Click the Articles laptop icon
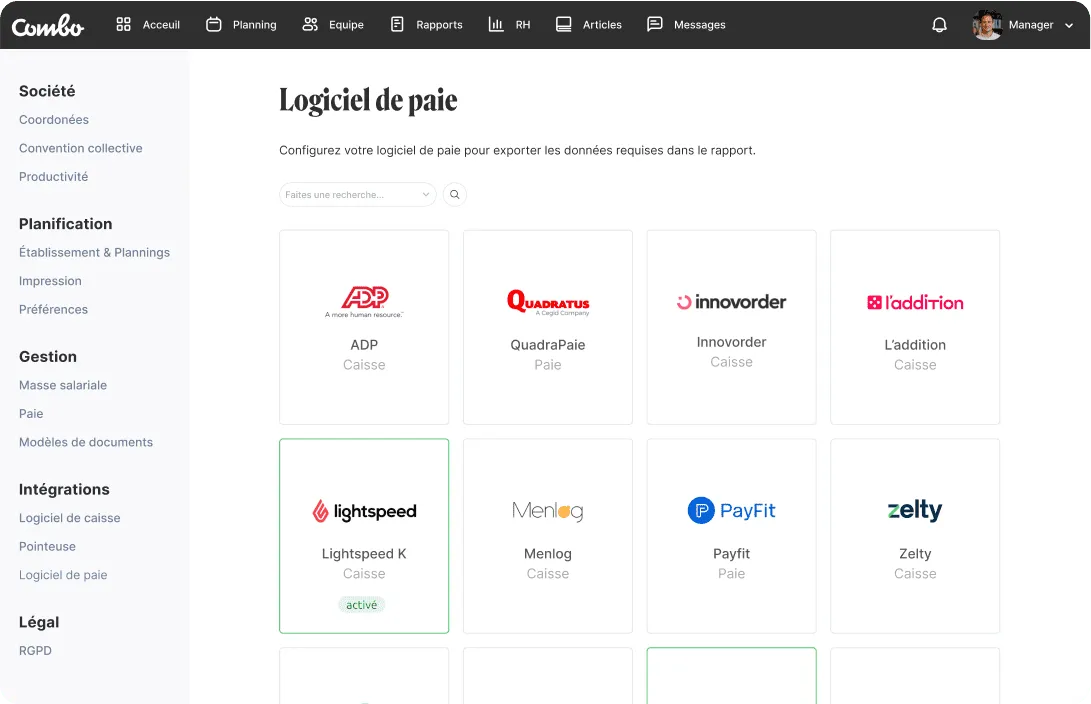Image resolution: width=1091 pixels, height=704 pixels. click(564, 24)
